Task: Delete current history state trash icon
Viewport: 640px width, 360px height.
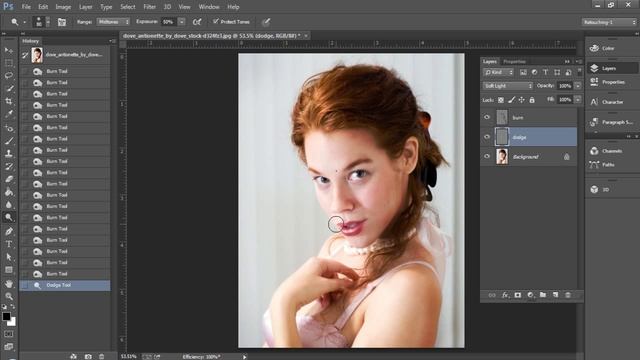Action: pyautogui.click(x=102, y=356)
